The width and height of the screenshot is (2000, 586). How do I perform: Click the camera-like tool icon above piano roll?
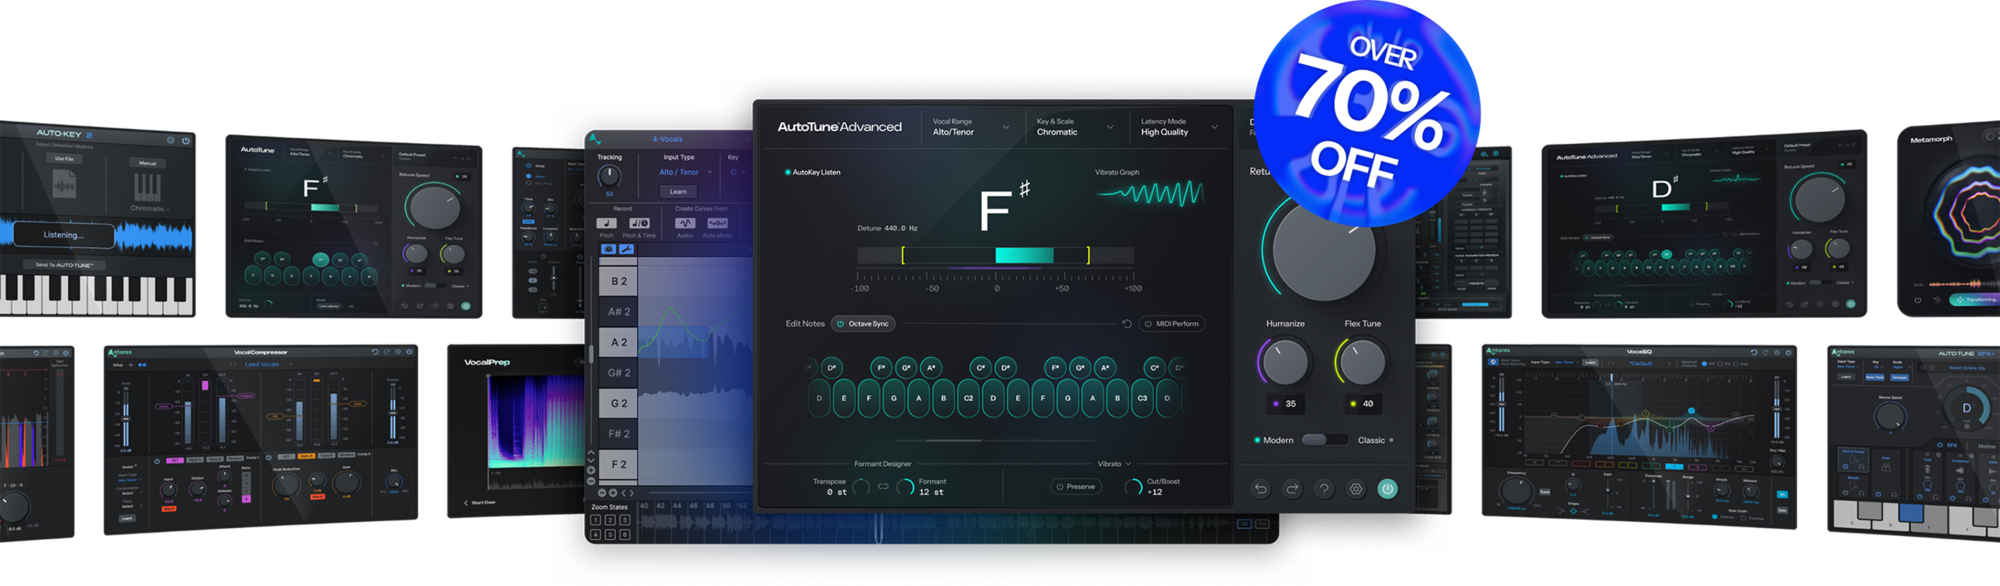(608, 249)
